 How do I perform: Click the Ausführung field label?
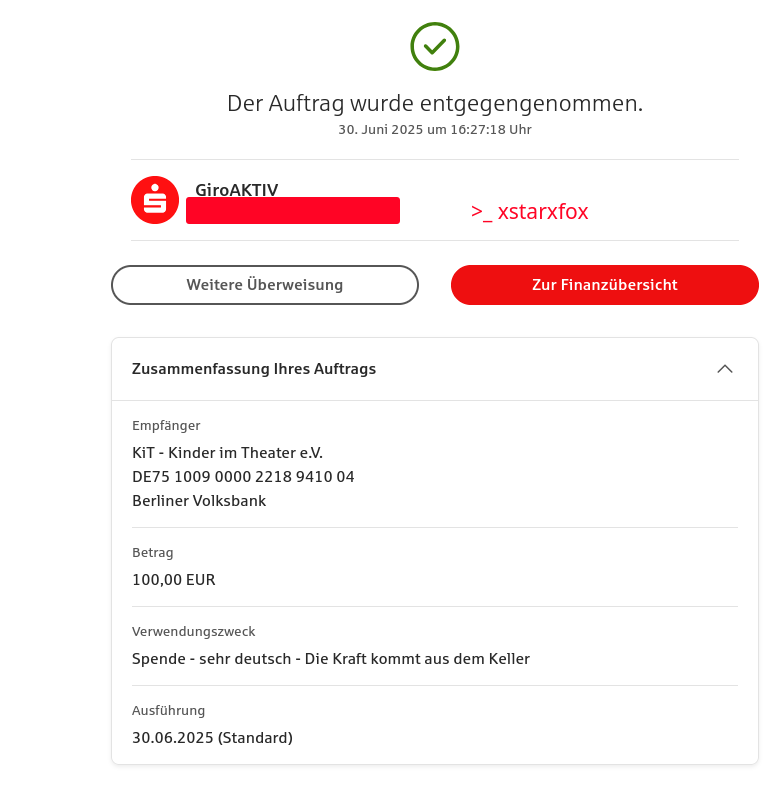click(168, 711)
